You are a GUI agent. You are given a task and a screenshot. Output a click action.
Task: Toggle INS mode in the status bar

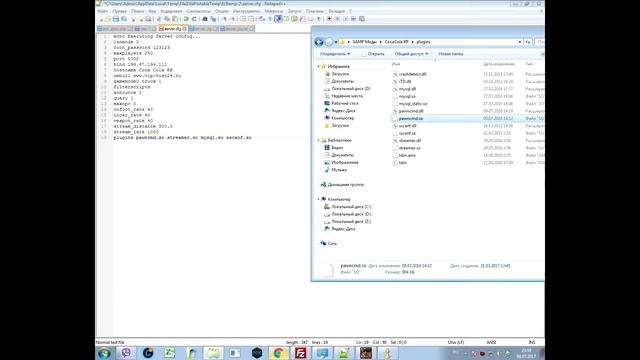point(531,342)
